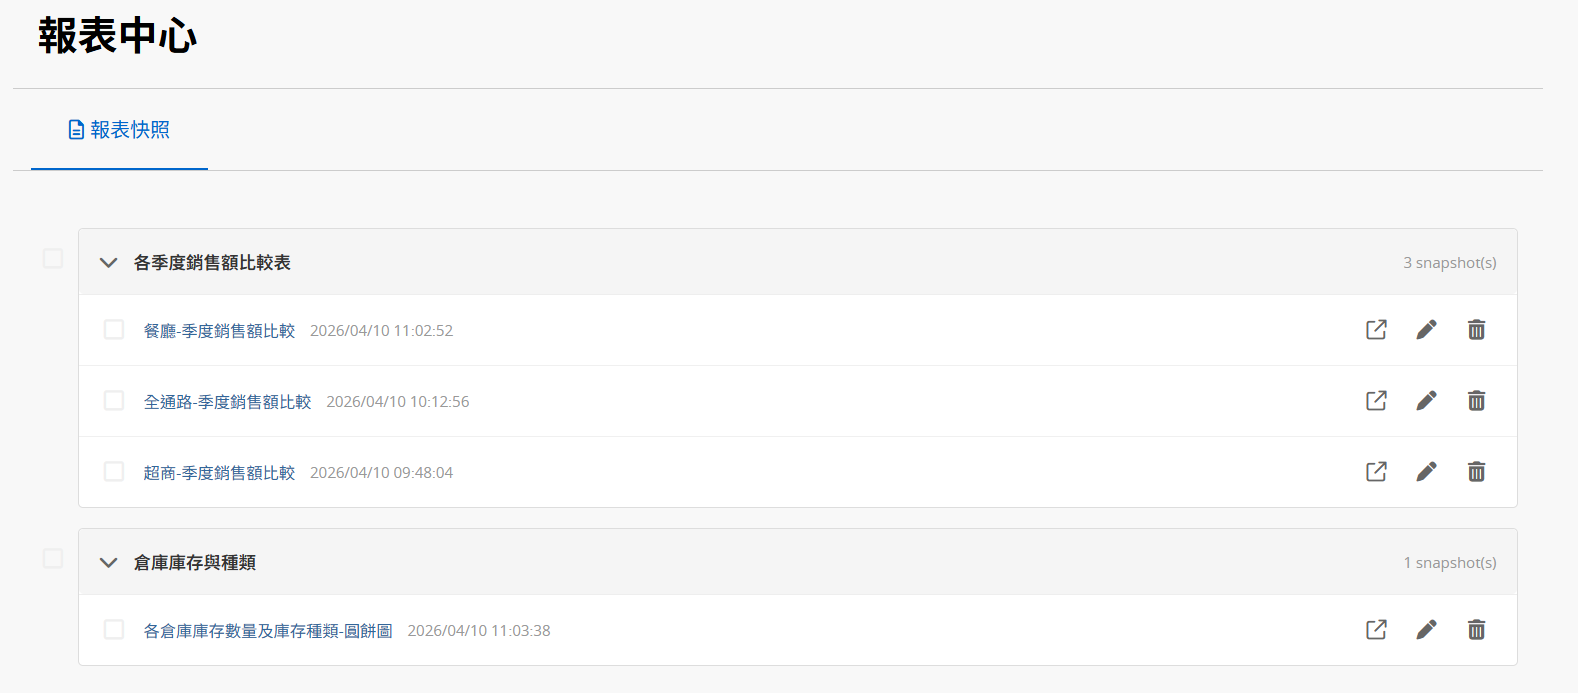
Task: Edit the 各倉庫庫存數量及庫存種類-圓餅圖 snapshot
Action: tap(1426, 630)
